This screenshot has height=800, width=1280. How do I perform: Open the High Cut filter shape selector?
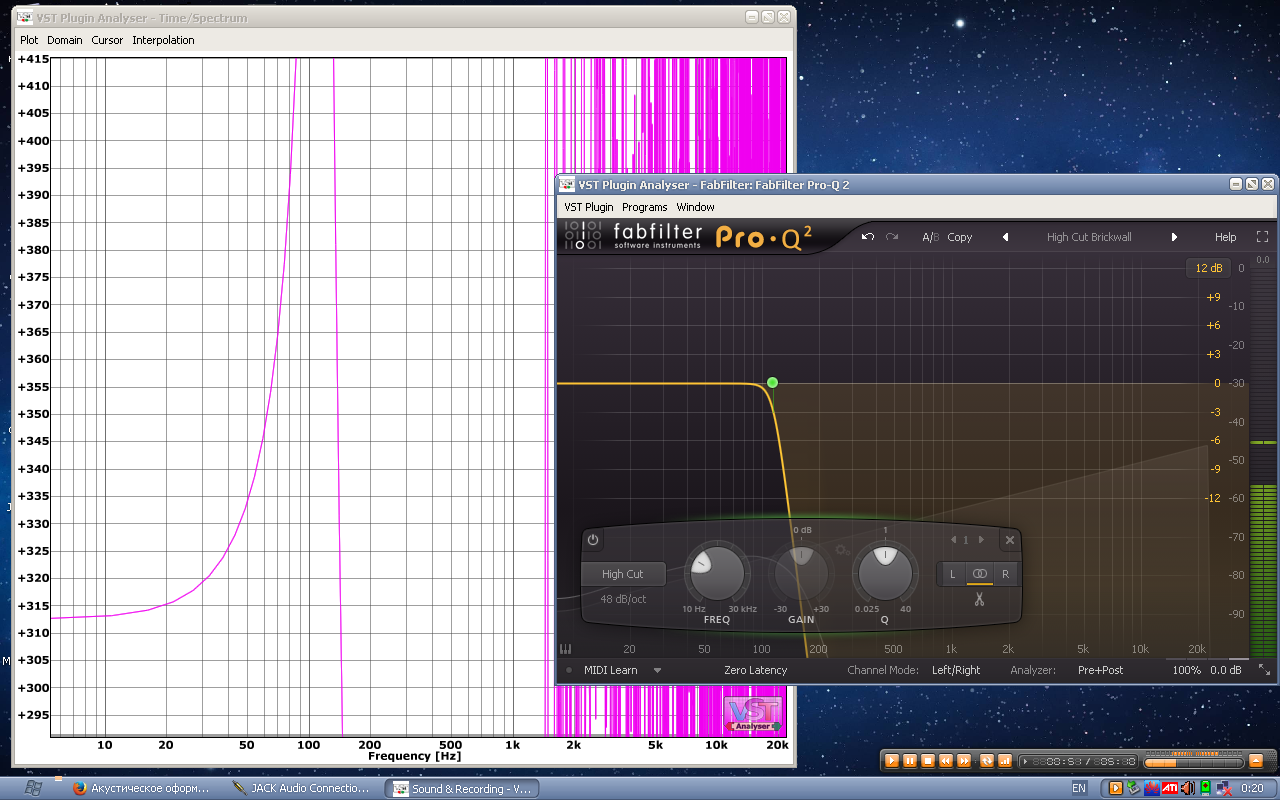coord(623,574)
